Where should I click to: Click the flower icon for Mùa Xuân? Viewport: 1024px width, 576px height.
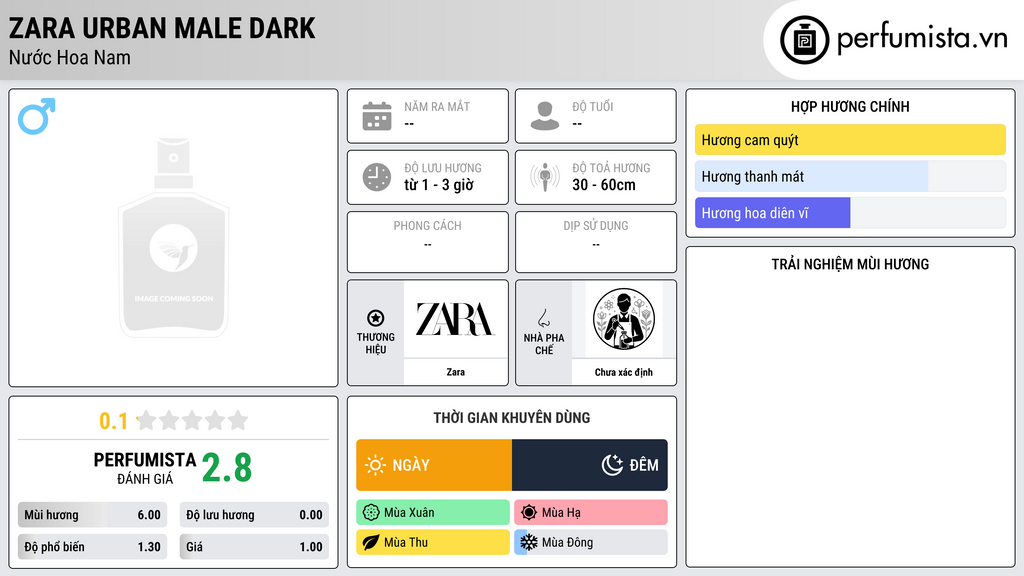pyautogui.click(x=371, y=513)
